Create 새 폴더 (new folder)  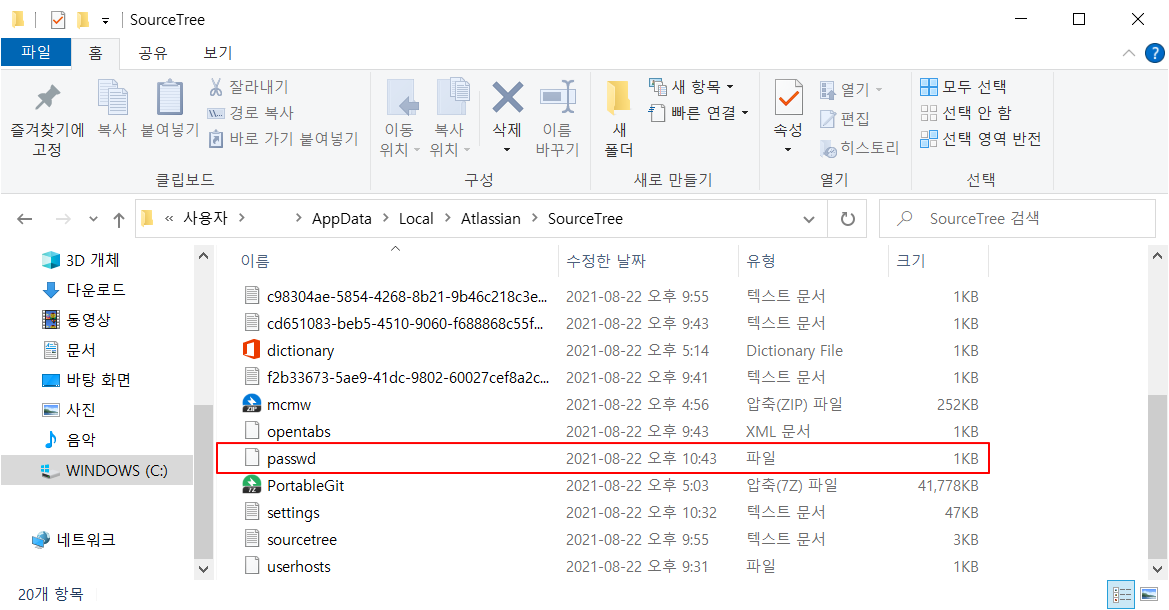coord(618,119)
